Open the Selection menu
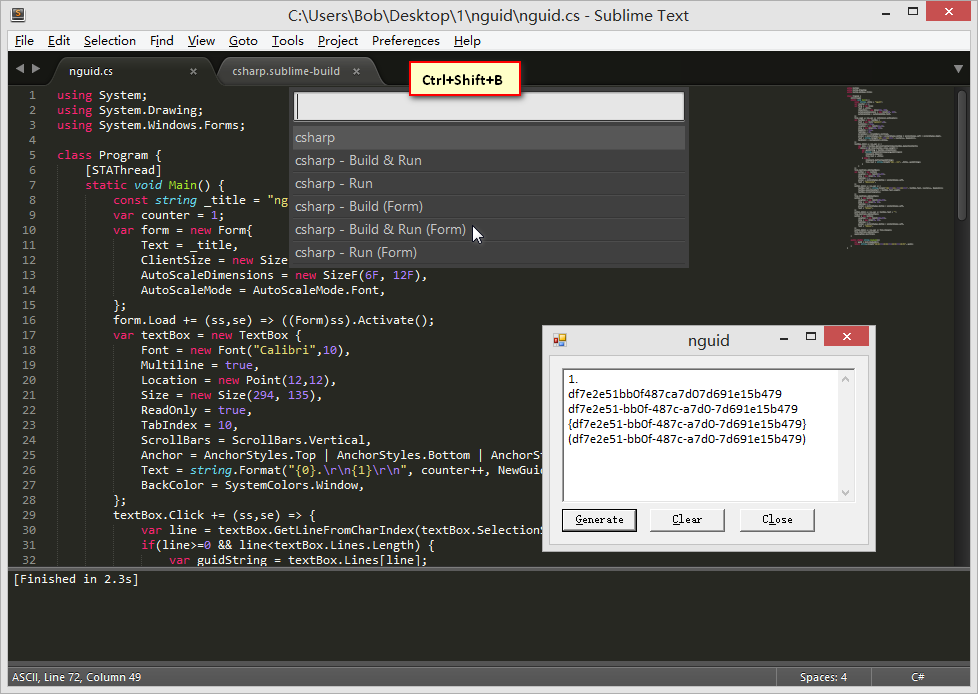The height and width of the screenshot is (694, 978). point(110,41)
